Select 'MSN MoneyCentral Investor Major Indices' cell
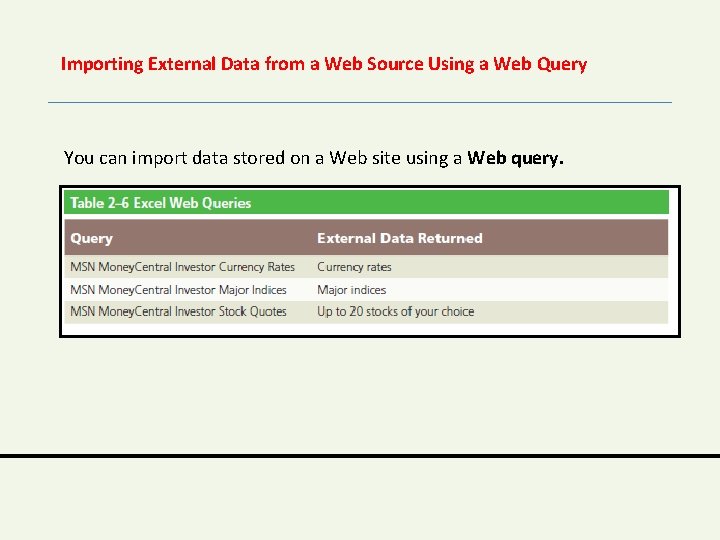720x540 pixels. click(178, 290)
